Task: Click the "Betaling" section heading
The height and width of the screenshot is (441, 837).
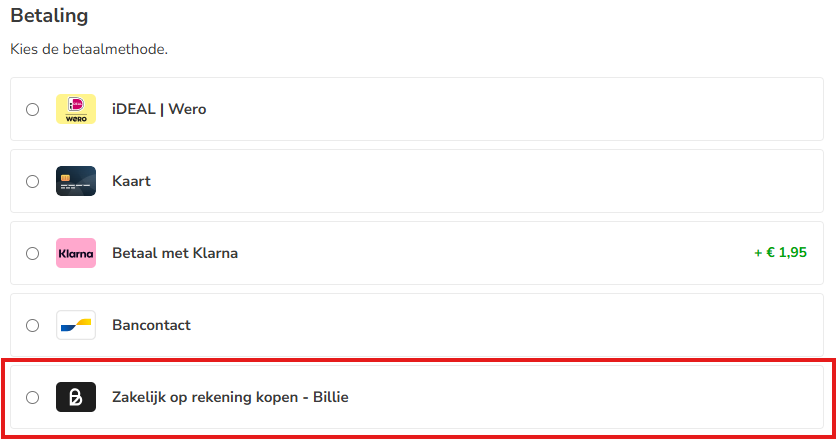Action: [49, 16]
